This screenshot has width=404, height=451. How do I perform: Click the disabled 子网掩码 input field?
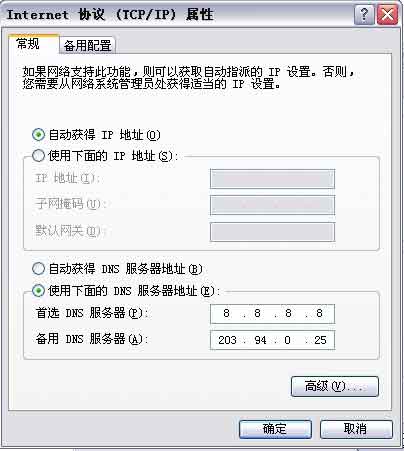(272, 205)
